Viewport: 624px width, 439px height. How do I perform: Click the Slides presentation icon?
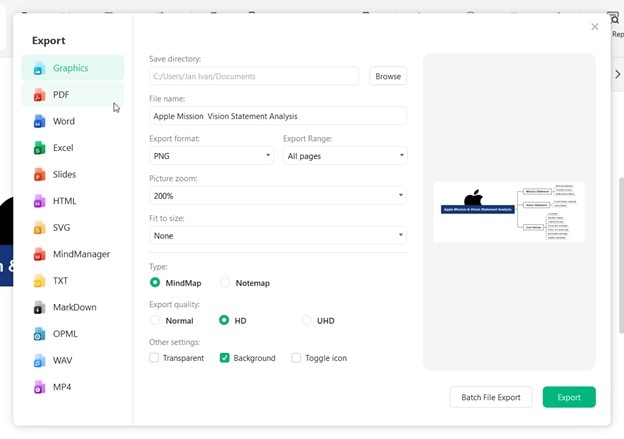(x=39, y=175)
